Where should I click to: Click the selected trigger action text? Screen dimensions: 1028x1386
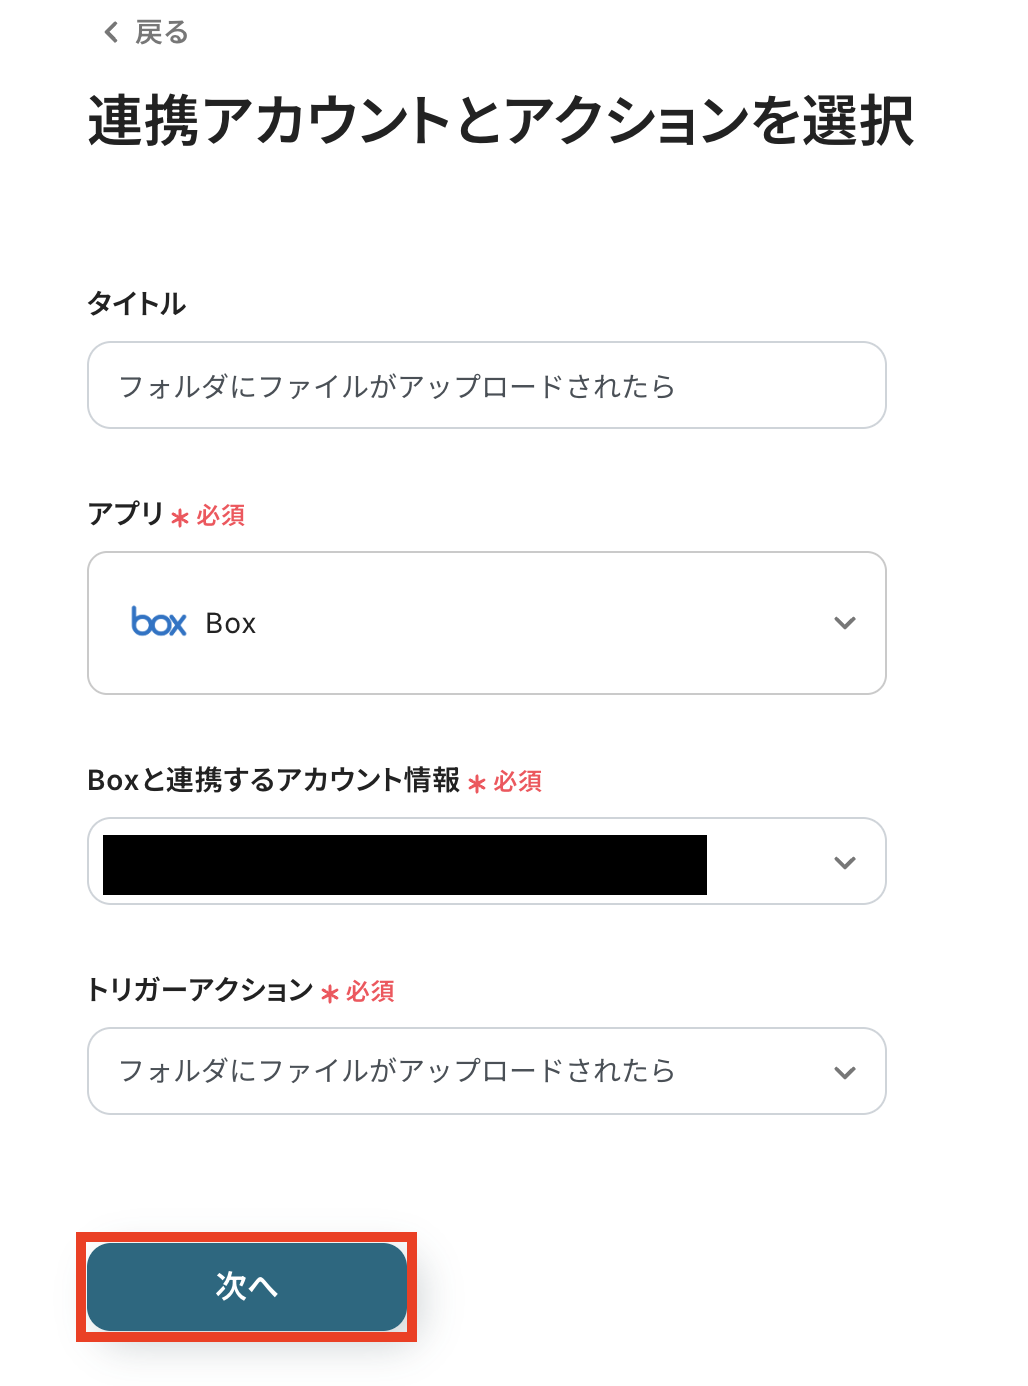tap(397, 1071)
